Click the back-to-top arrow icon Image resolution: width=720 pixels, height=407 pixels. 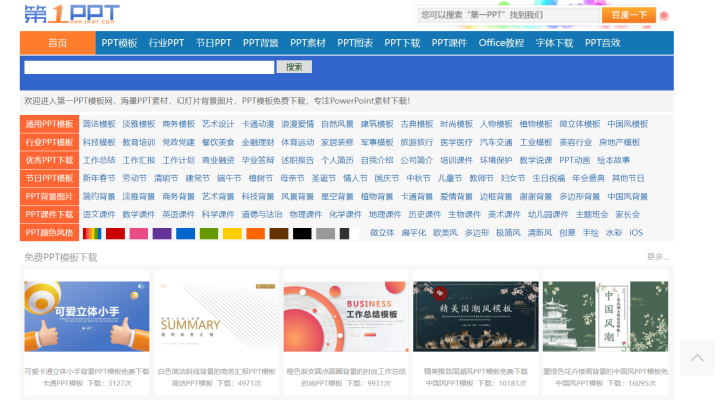click(x=697, y=358)
